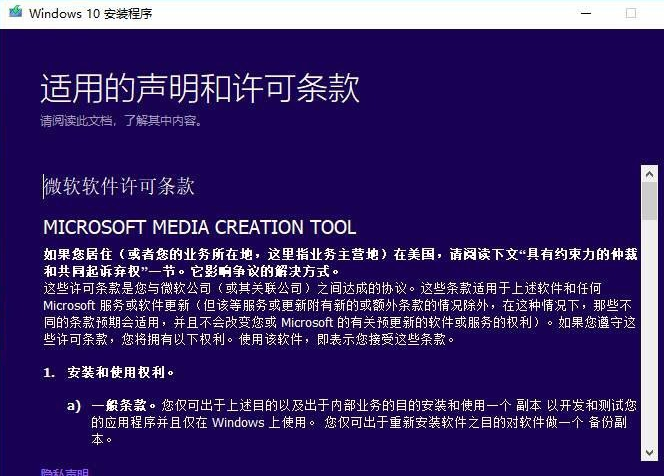Click the license text scrollbar thumb
Screen dimensions: 664x476
coord(649,200)
